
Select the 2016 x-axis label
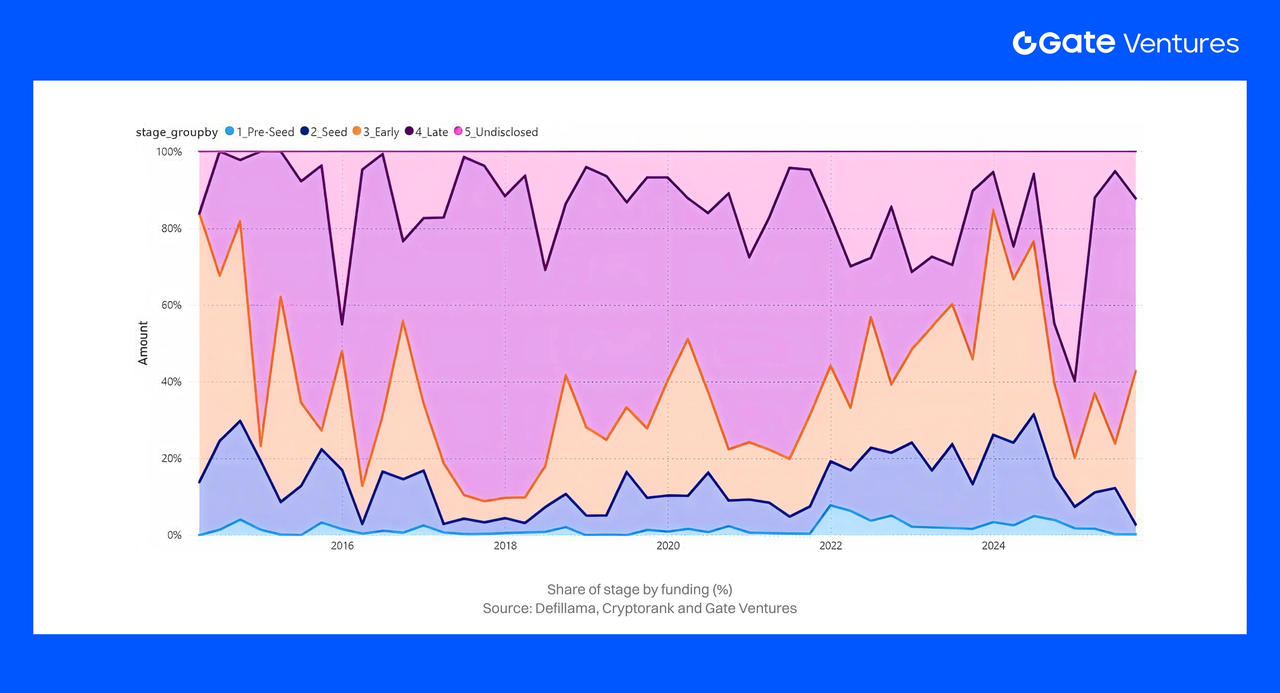(x=342, y=546)
